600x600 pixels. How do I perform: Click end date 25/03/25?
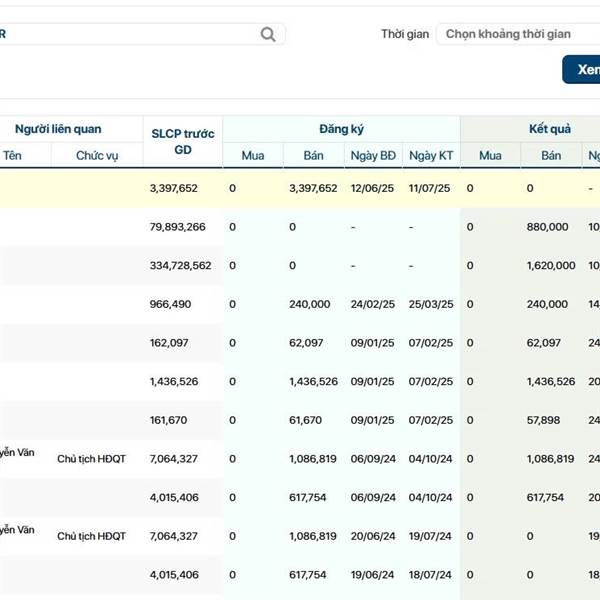(430, 304)
